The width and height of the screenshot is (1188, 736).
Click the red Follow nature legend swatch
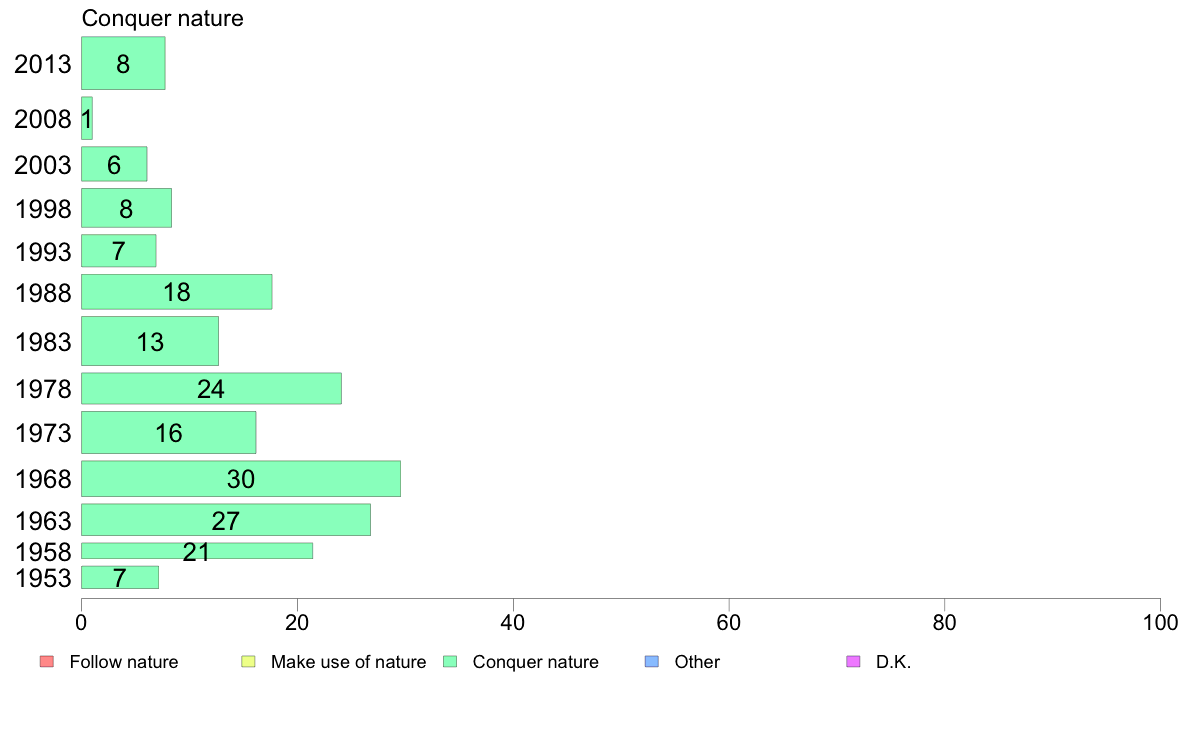[46, 662]
